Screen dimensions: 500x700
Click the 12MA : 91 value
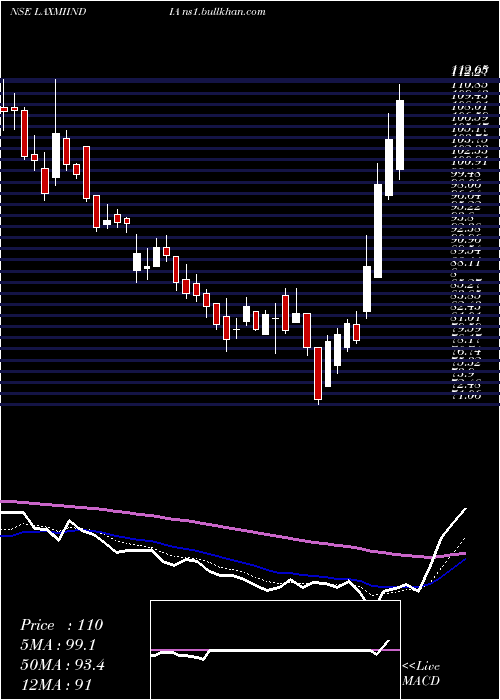(56, 685)
